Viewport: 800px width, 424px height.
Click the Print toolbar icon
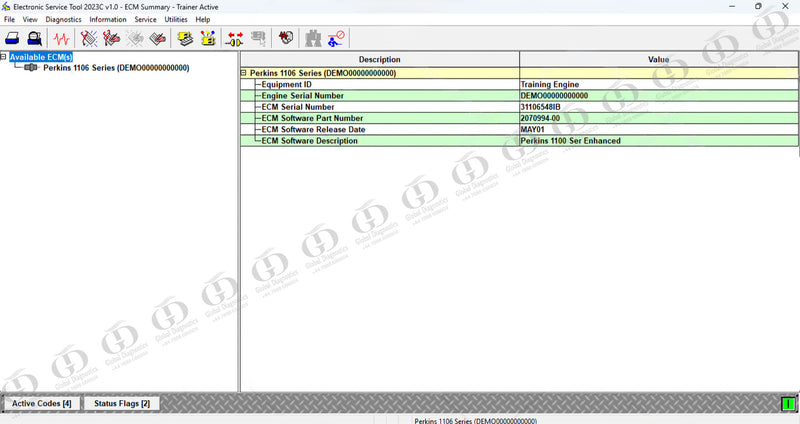(12, 38)
